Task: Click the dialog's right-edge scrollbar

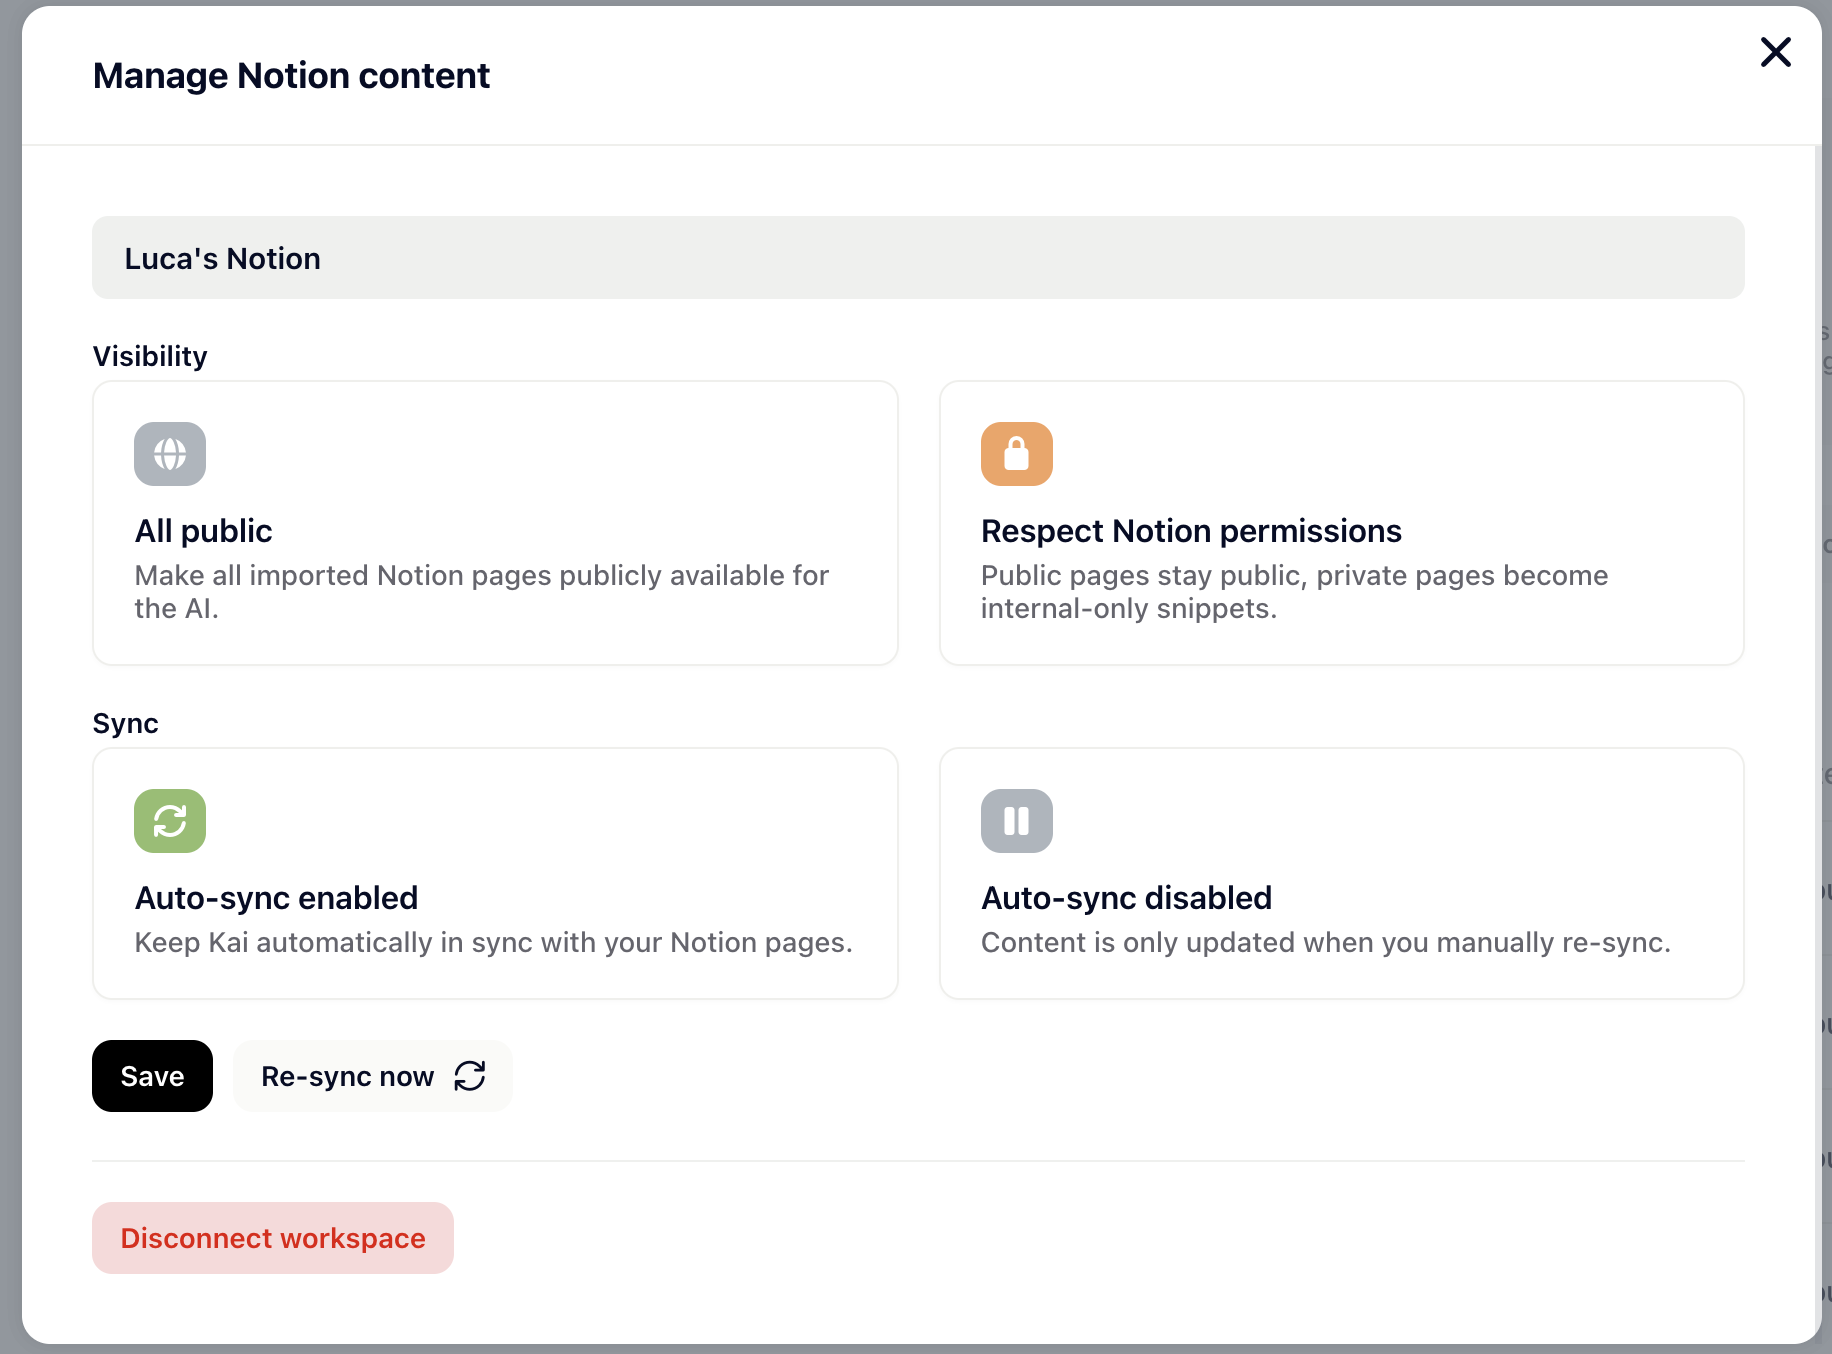Action: (1817, 700)
